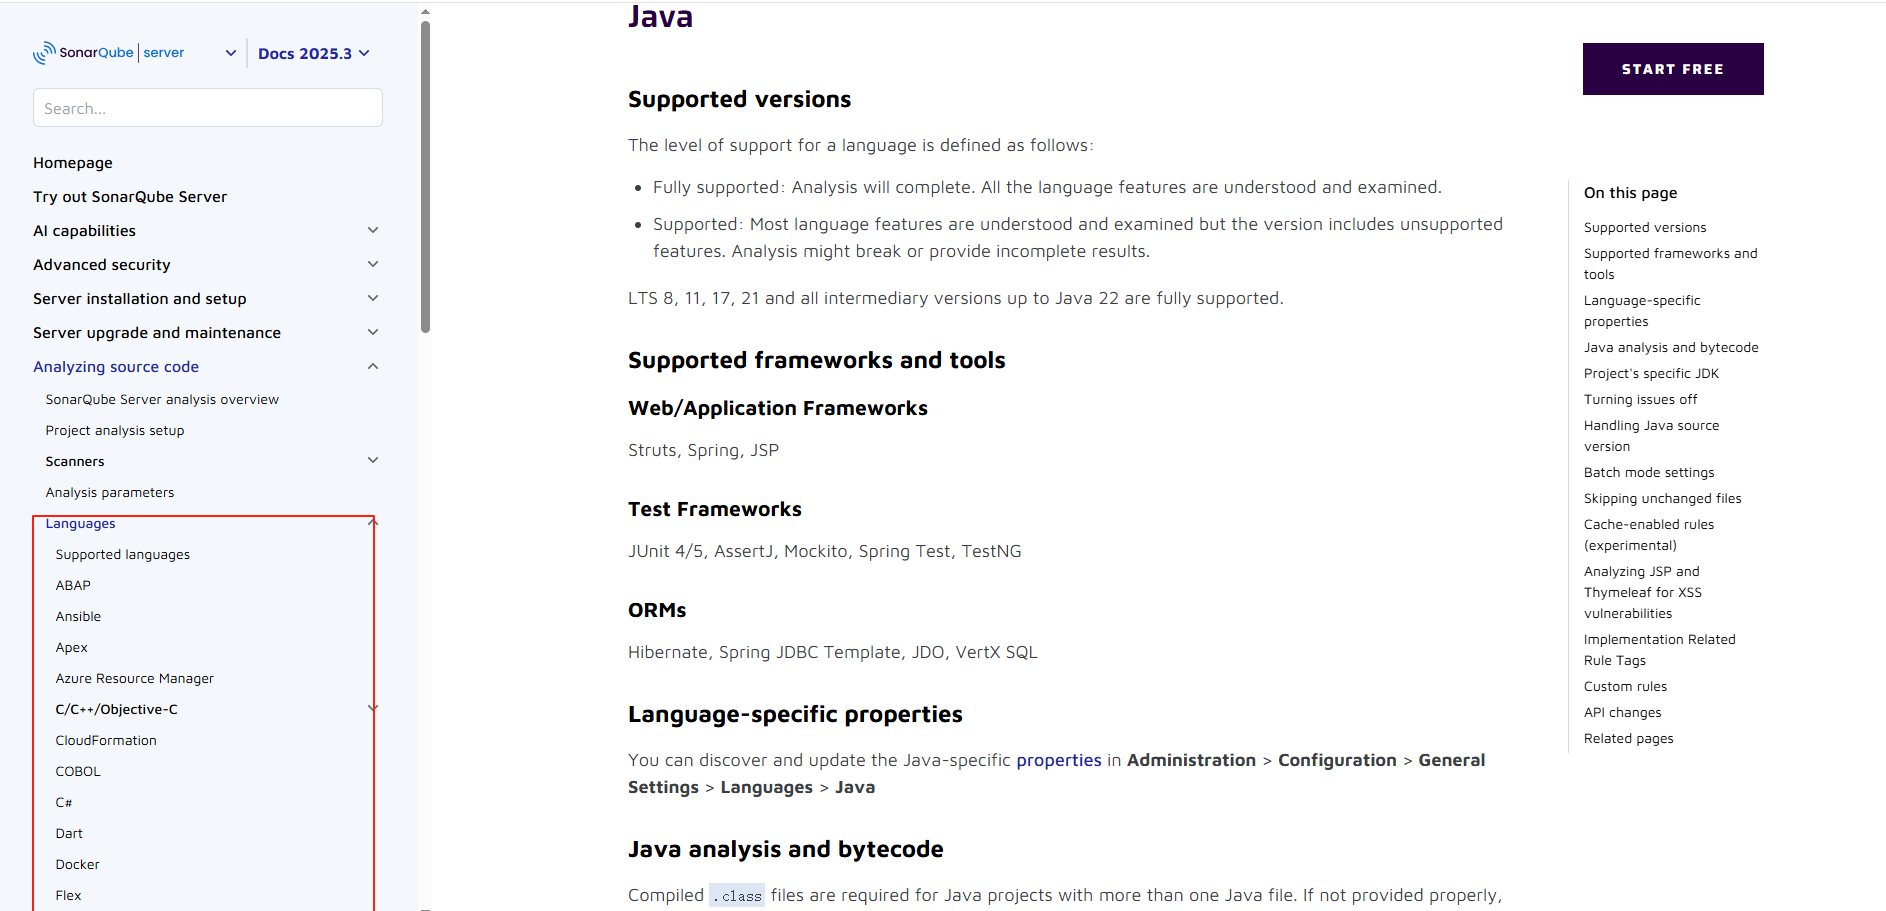
Task: Open the properties link in the paragraph
Action: (x=1058, y=760)
